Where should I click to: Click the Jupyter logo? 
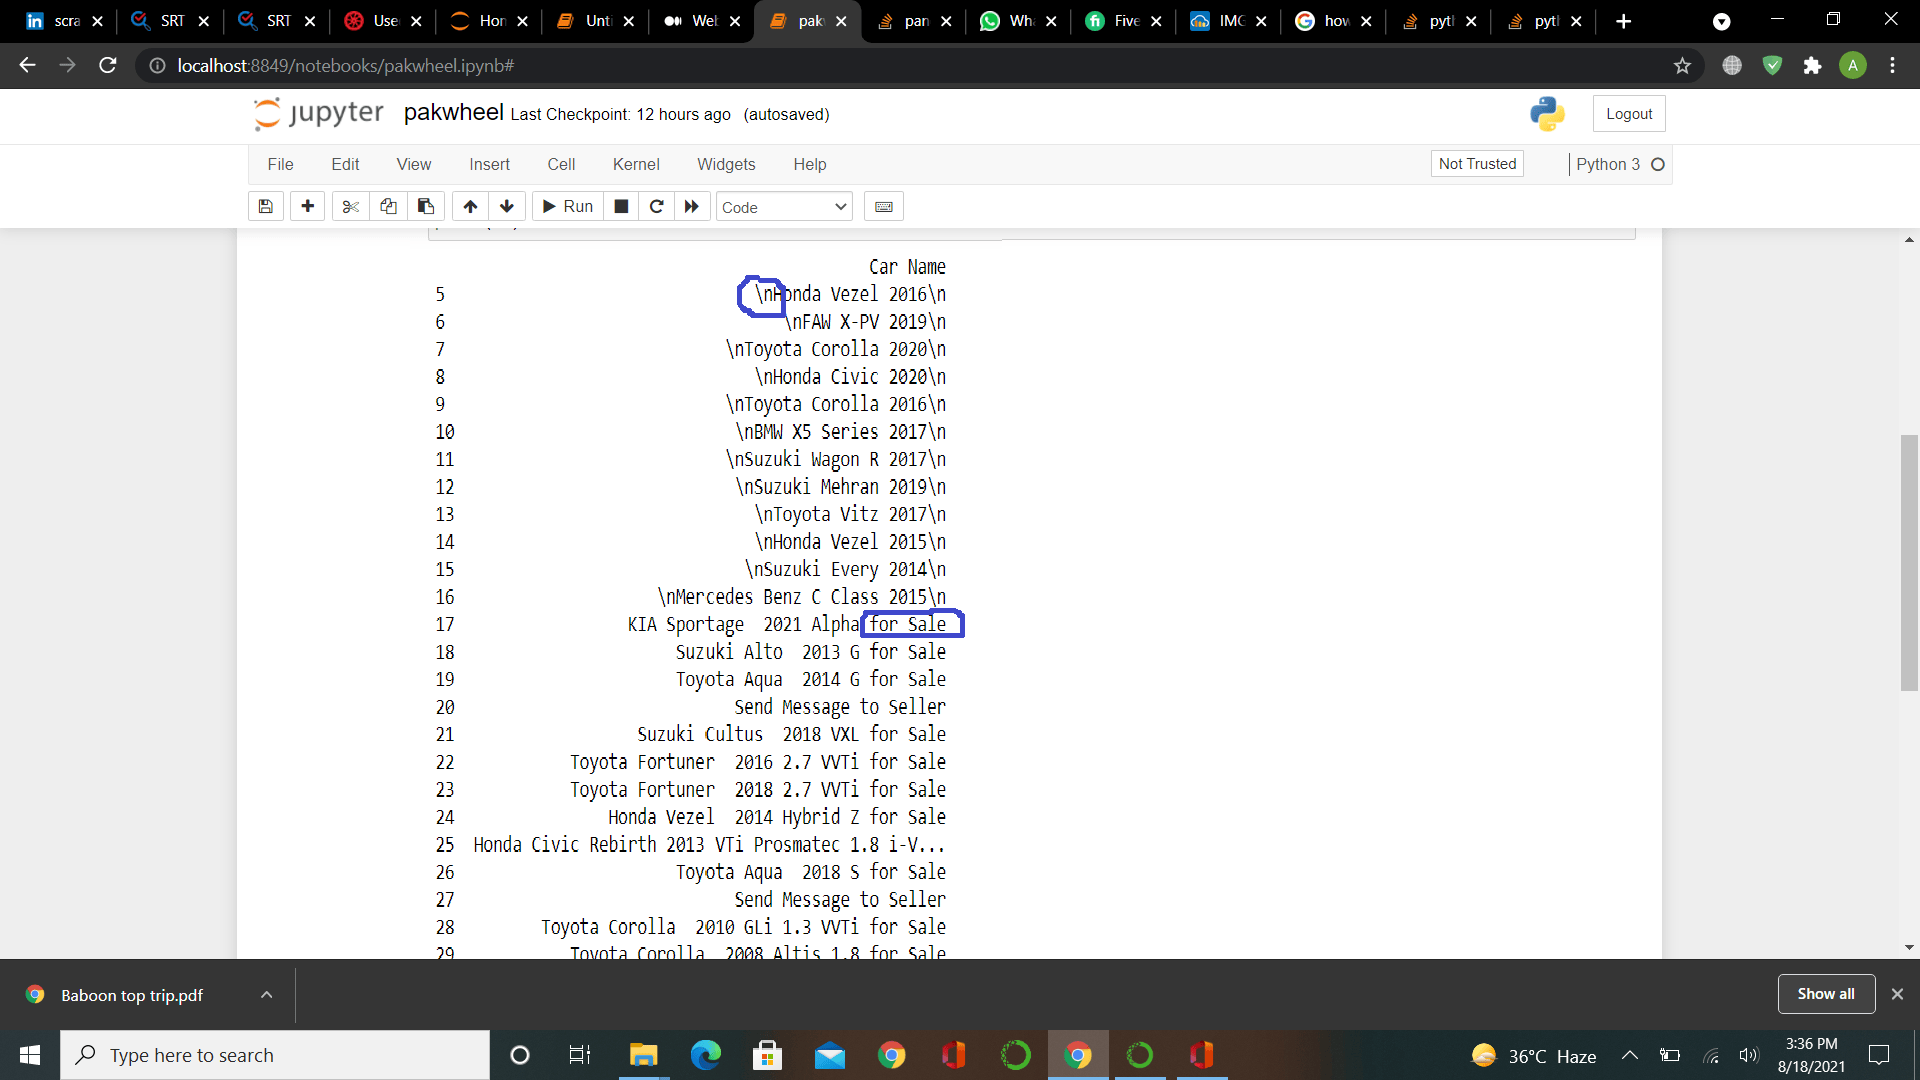(x=319, y=114)
